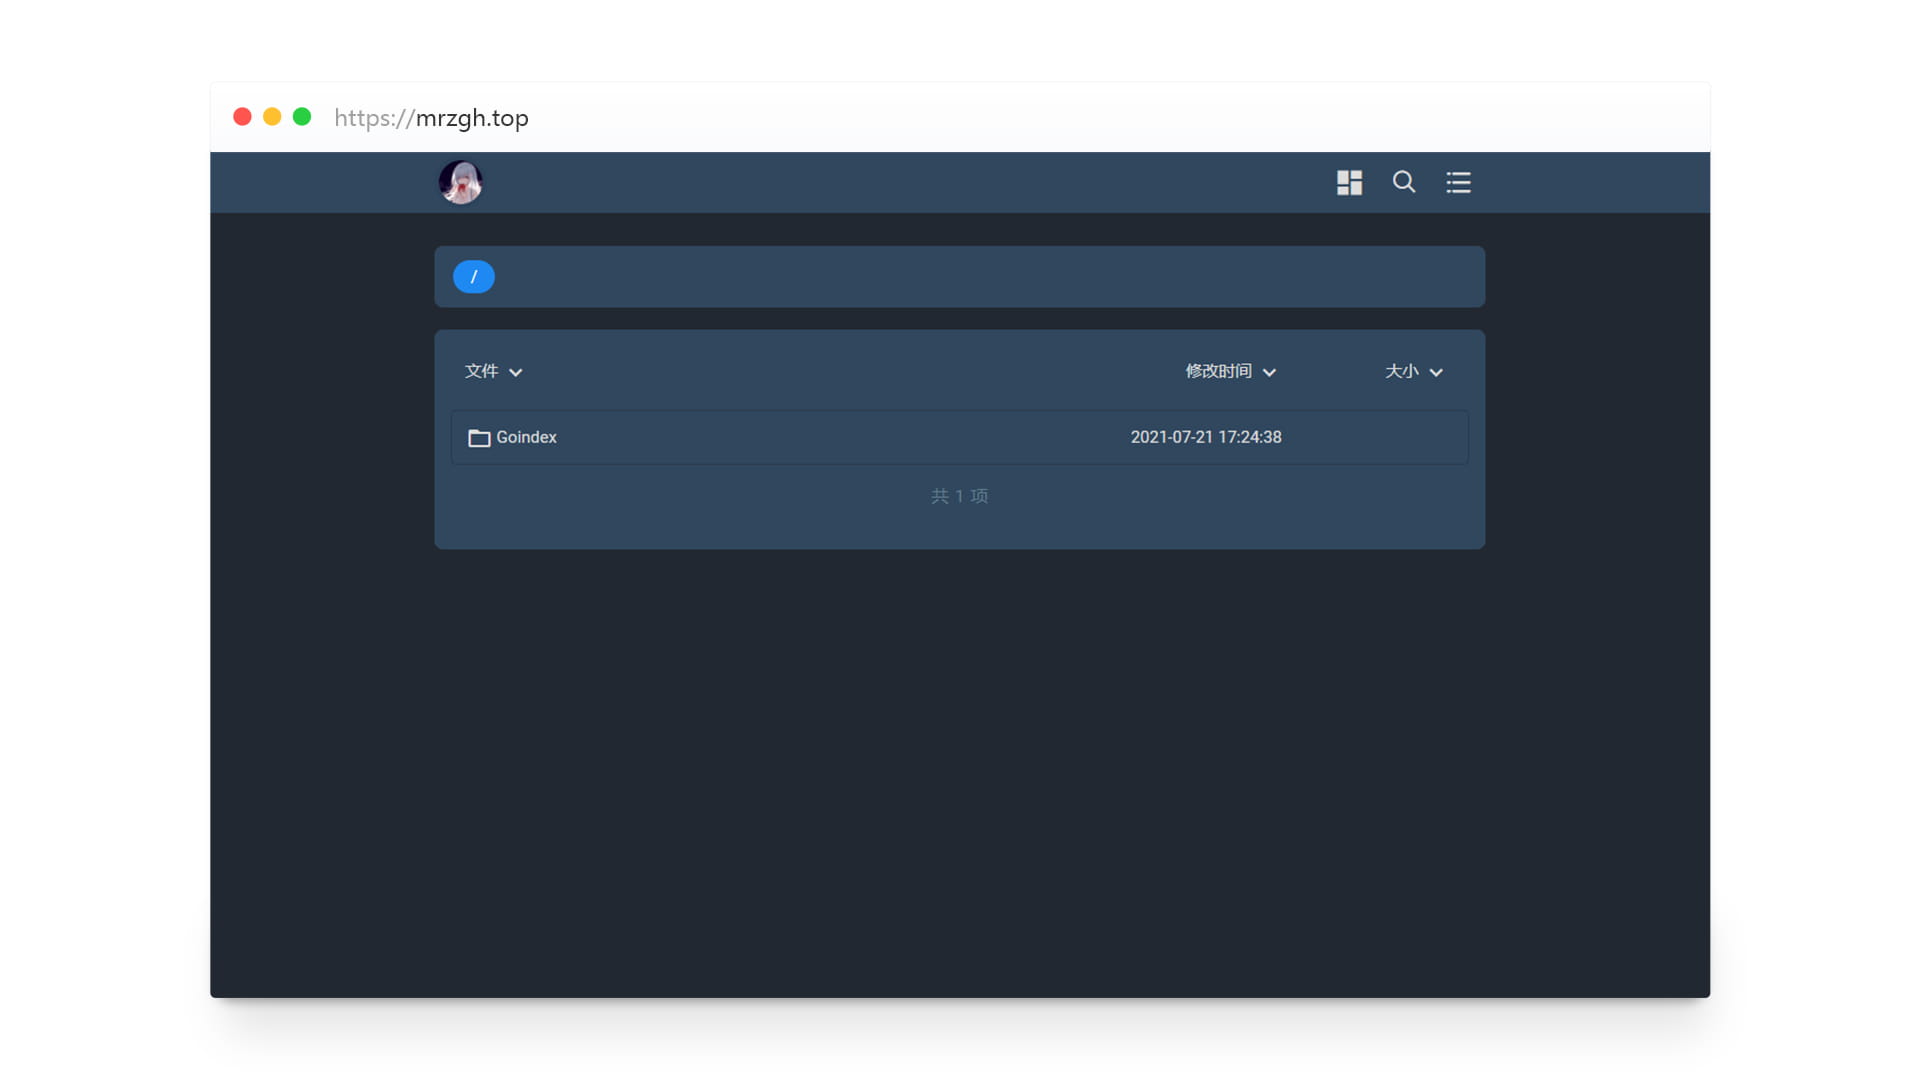The height and width of the screenshot is (1080, 1920).
Task: Switch to grid thumbnail view
Action: click(x=1349, y=182)
